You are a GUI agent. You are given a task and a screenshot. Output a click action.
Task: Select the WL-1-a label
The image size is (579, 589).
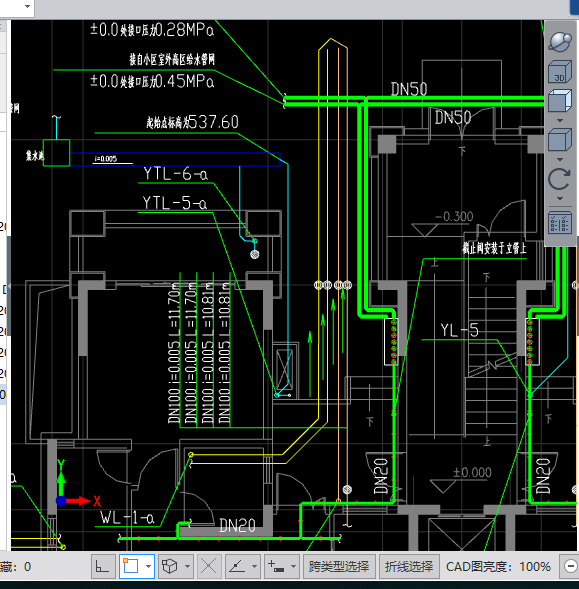click(x=127, y=518)
